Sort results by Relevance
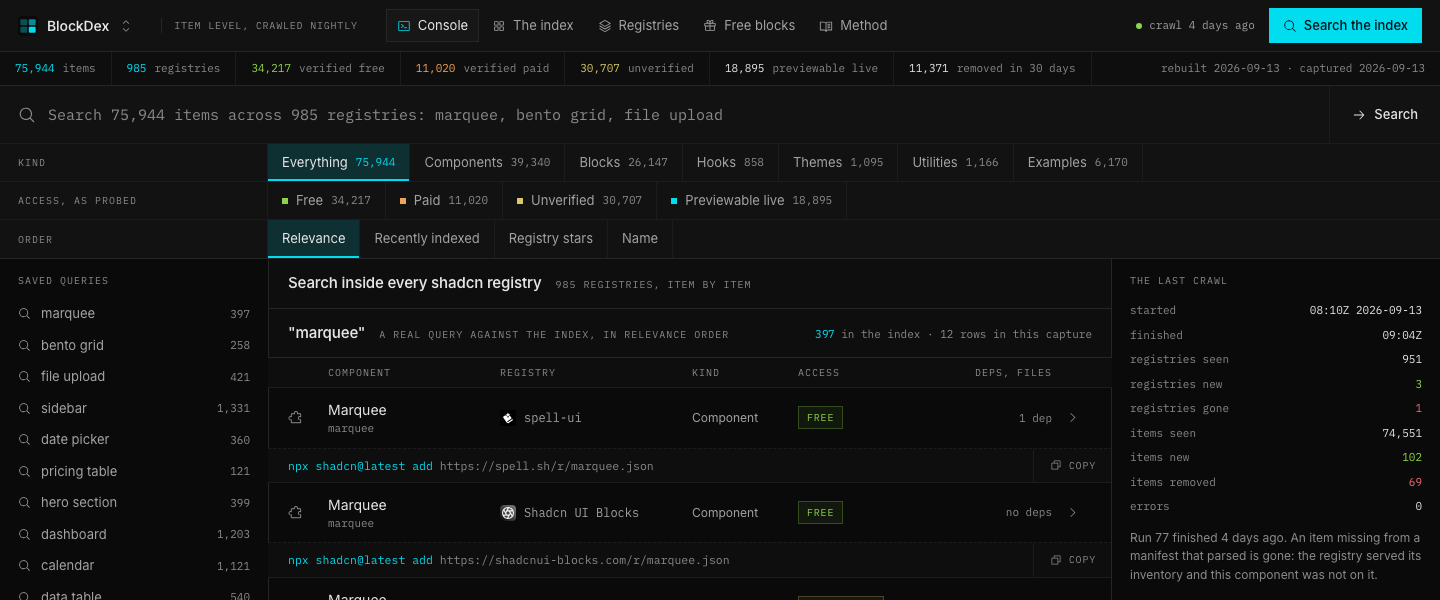Screen dimensions: 1440x600 click(x=314, y=238)
